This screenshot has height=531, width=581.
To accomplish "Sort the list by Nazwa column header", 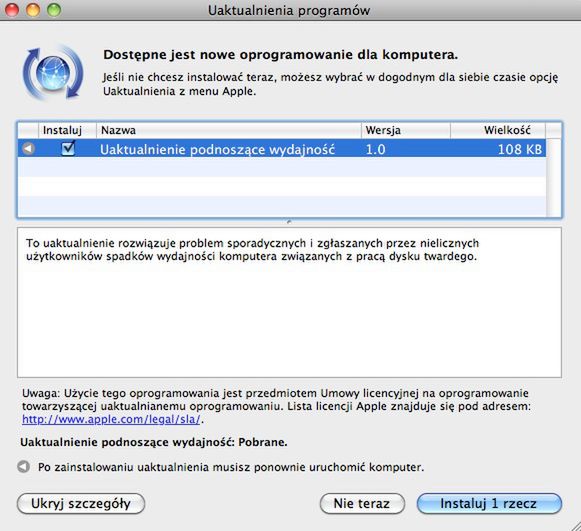I will point(229,130).
